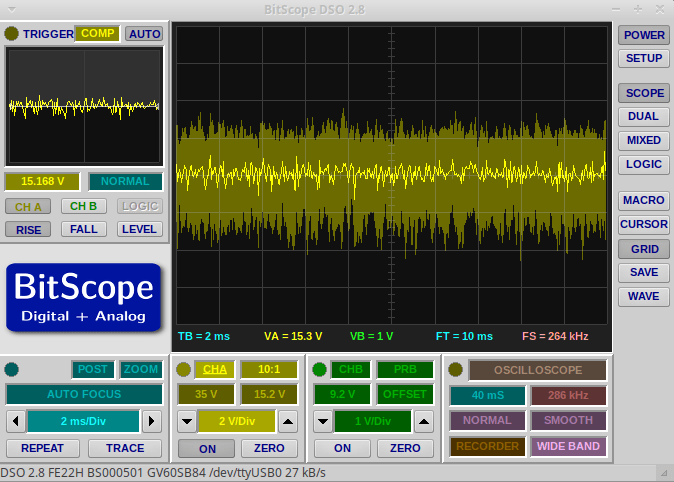Click the NORMAL display mode button
Viewport: 674px width, 482px height.
(x=487, y=421)
